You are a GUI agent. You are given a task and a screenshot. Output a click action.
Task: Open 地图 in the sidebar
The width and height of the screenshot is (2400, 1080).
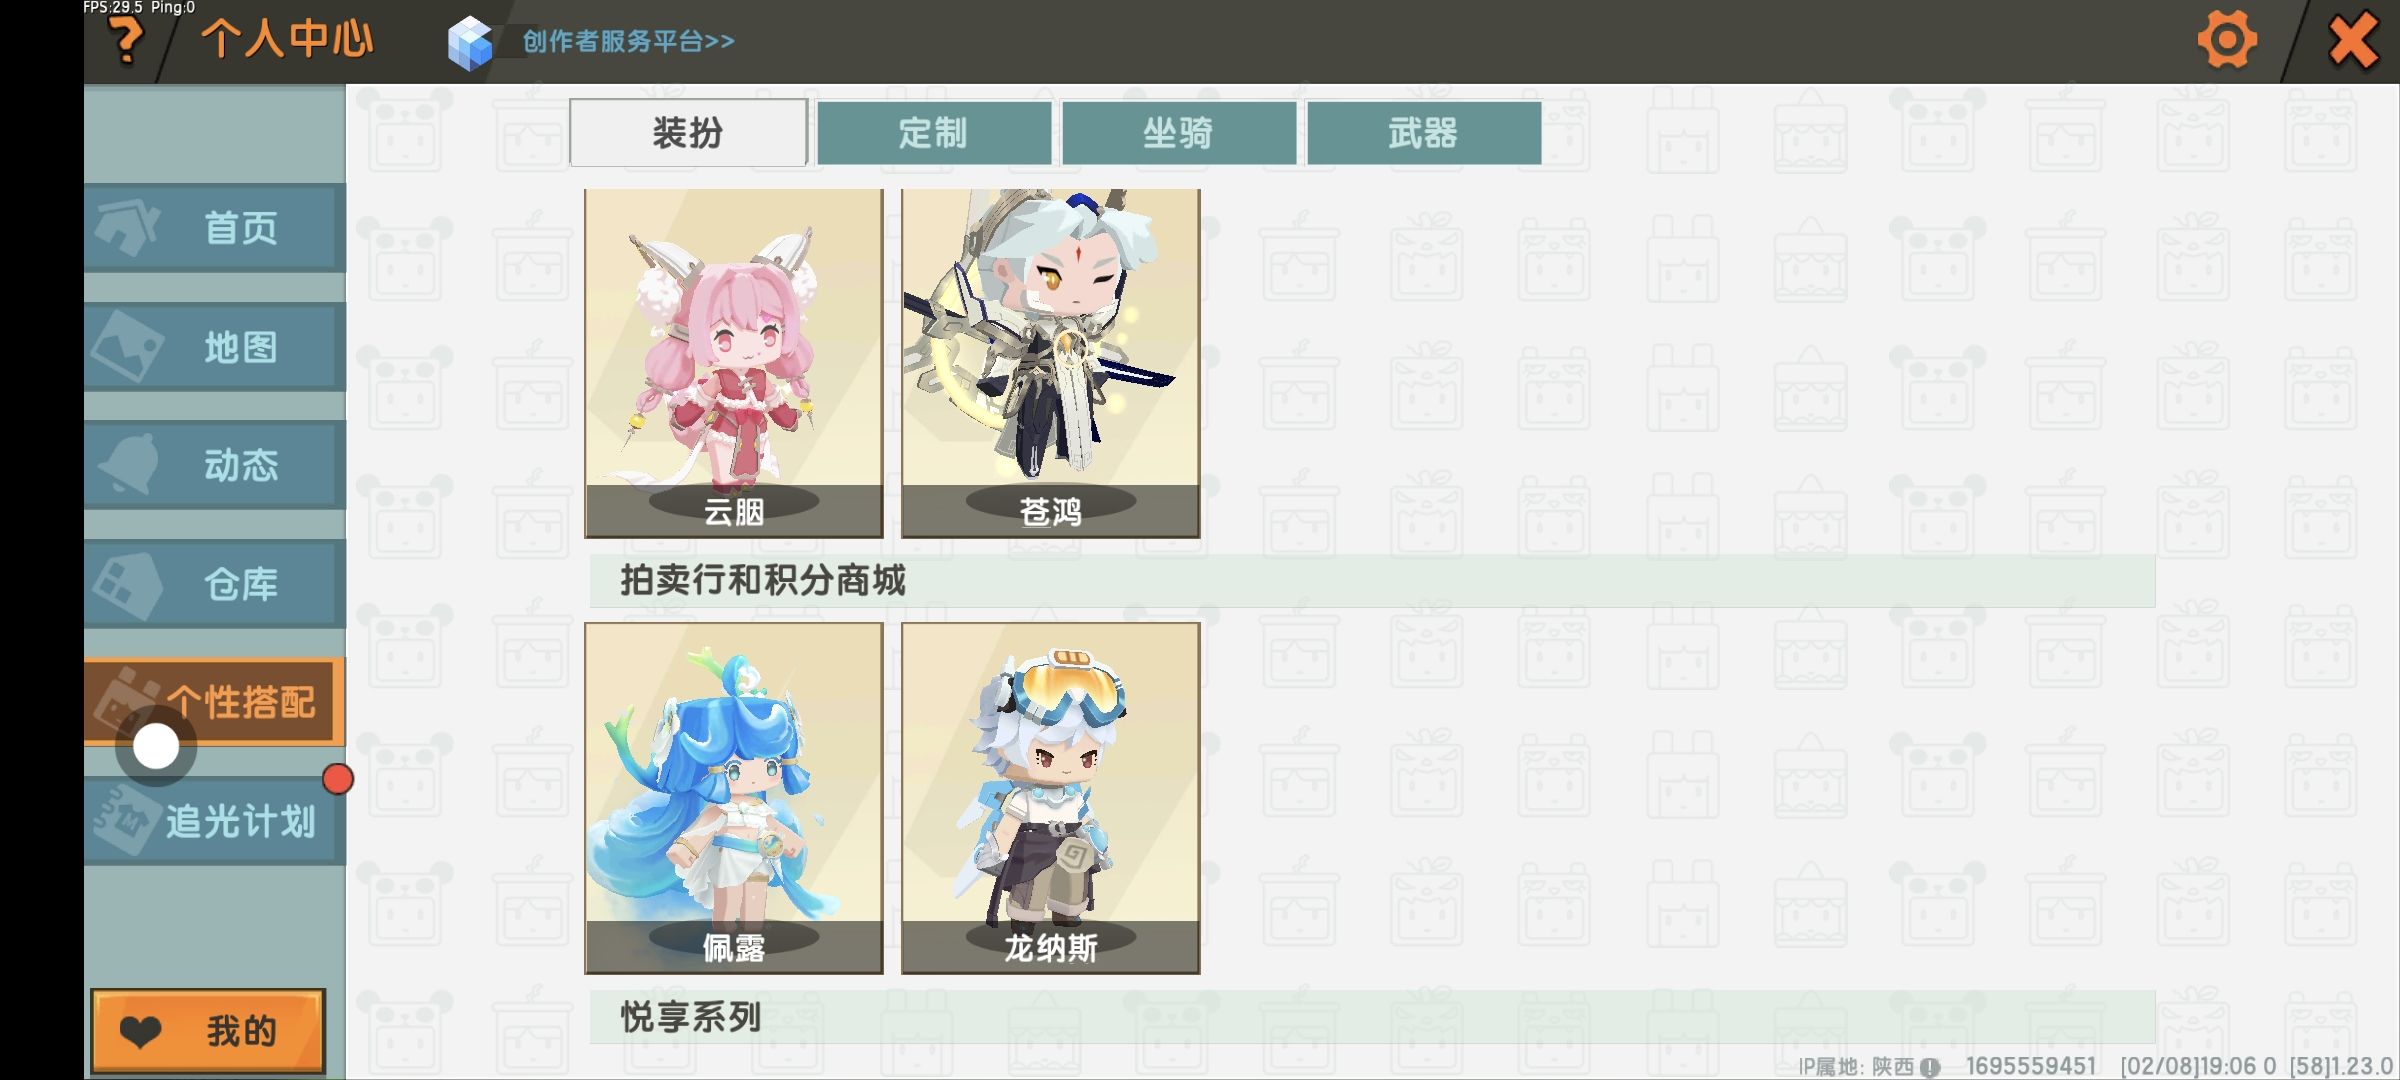coord(215,347)
